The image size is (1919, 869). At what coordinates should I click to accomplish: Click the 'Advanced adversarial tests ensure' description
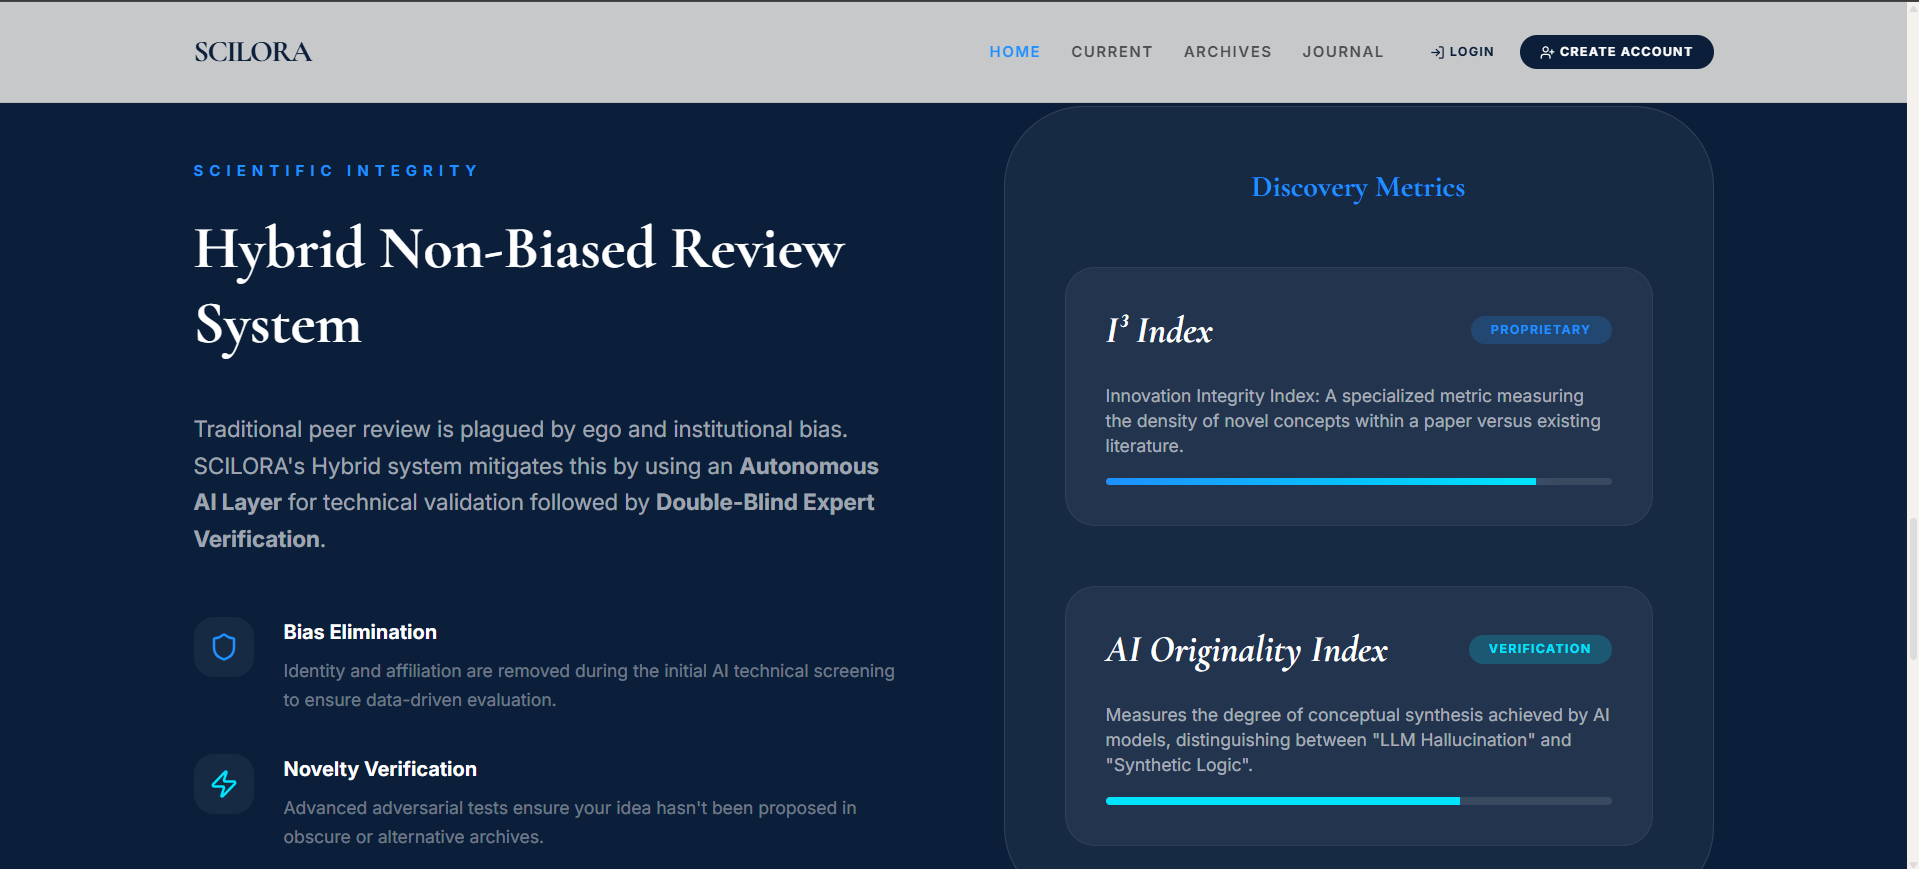tap(570, 822)
